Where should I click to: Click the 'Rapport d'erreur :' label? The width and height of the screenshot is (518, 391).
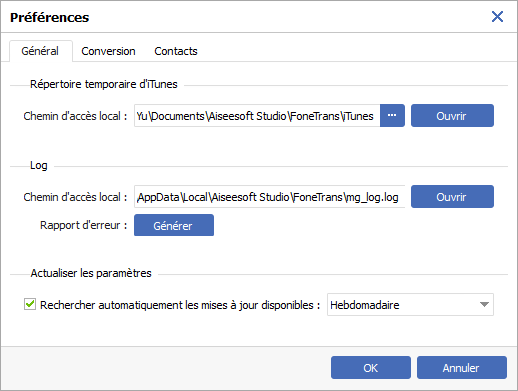(x=84, y=225)
